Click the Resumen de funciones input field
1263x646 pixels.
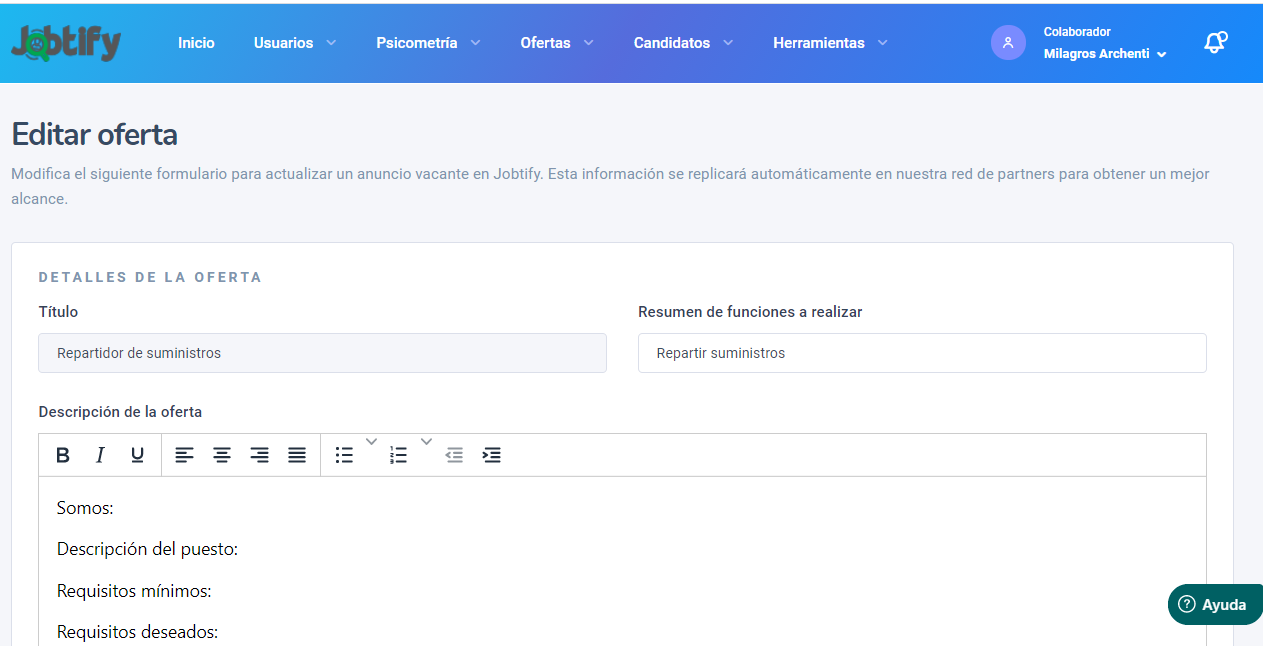point(922,353)
